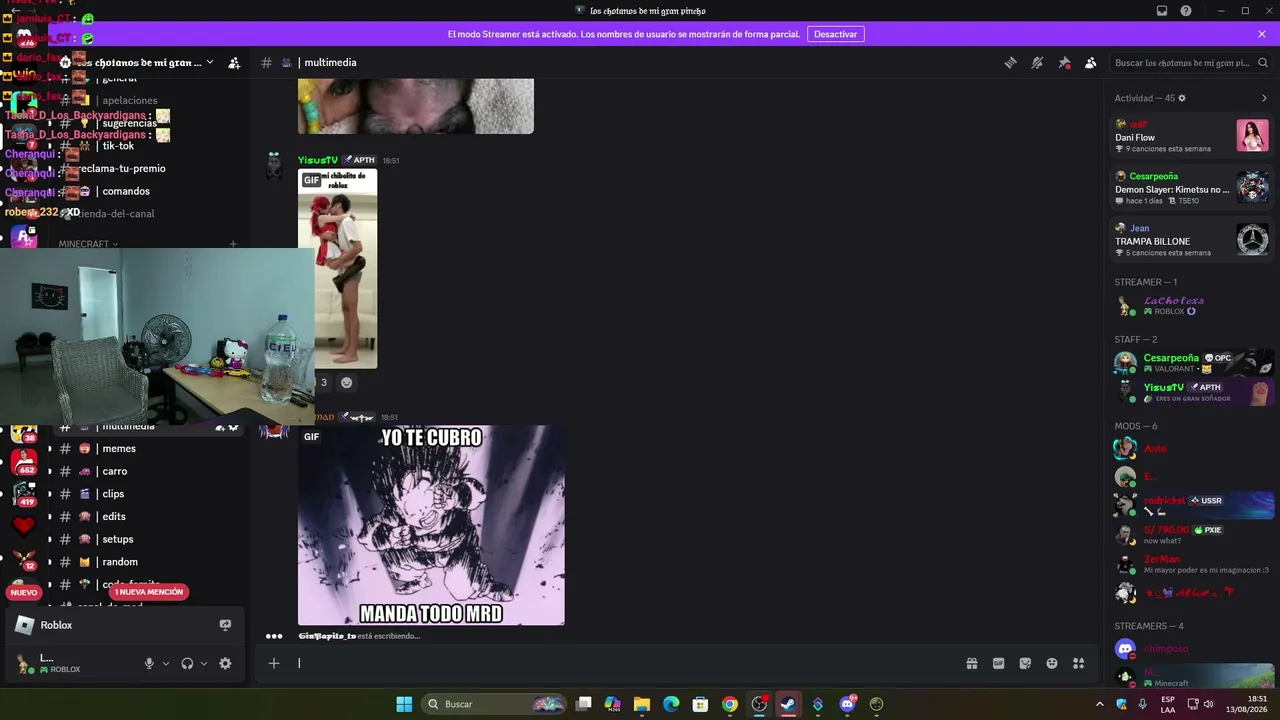Open the Windows Start menu

(x=404, y=704)
